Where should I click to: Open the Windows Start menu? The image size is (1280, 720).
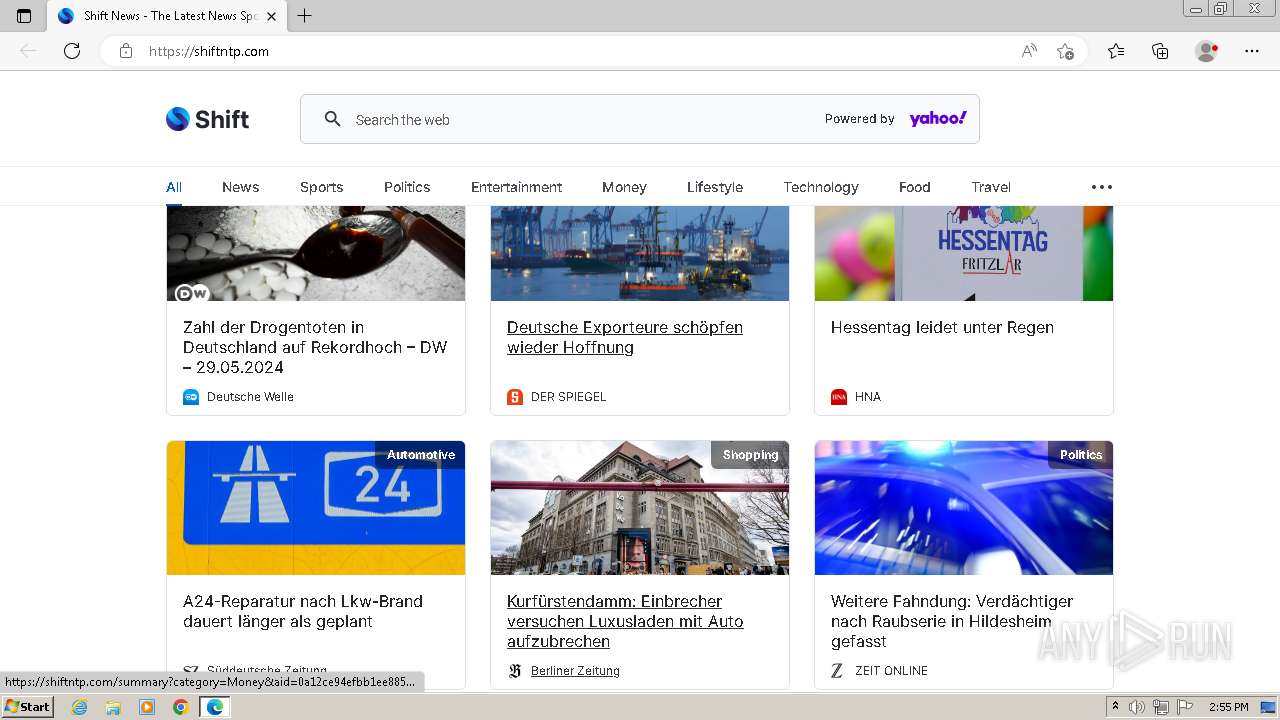click(x=27, y=707)
